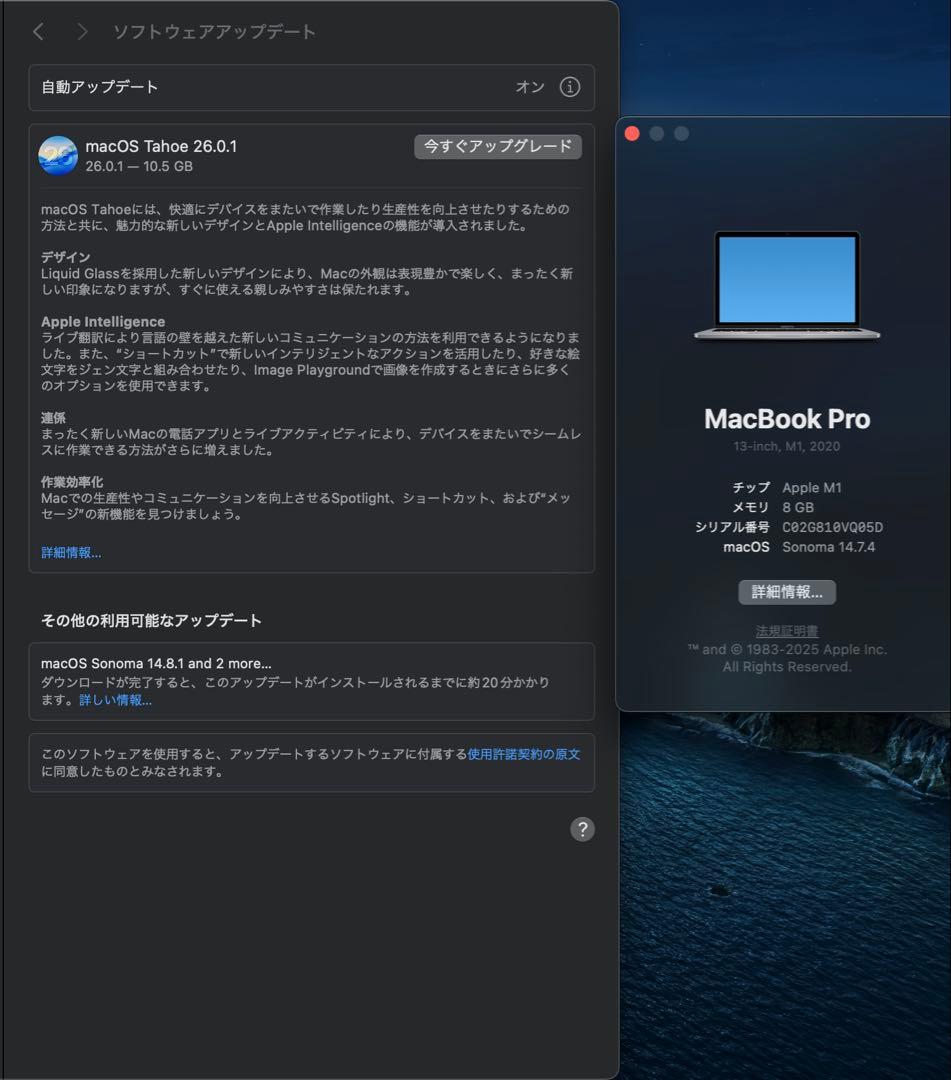951x1080 pixels.
Task: Click the yellow minimize traffic light button
Action: [656, 132]
